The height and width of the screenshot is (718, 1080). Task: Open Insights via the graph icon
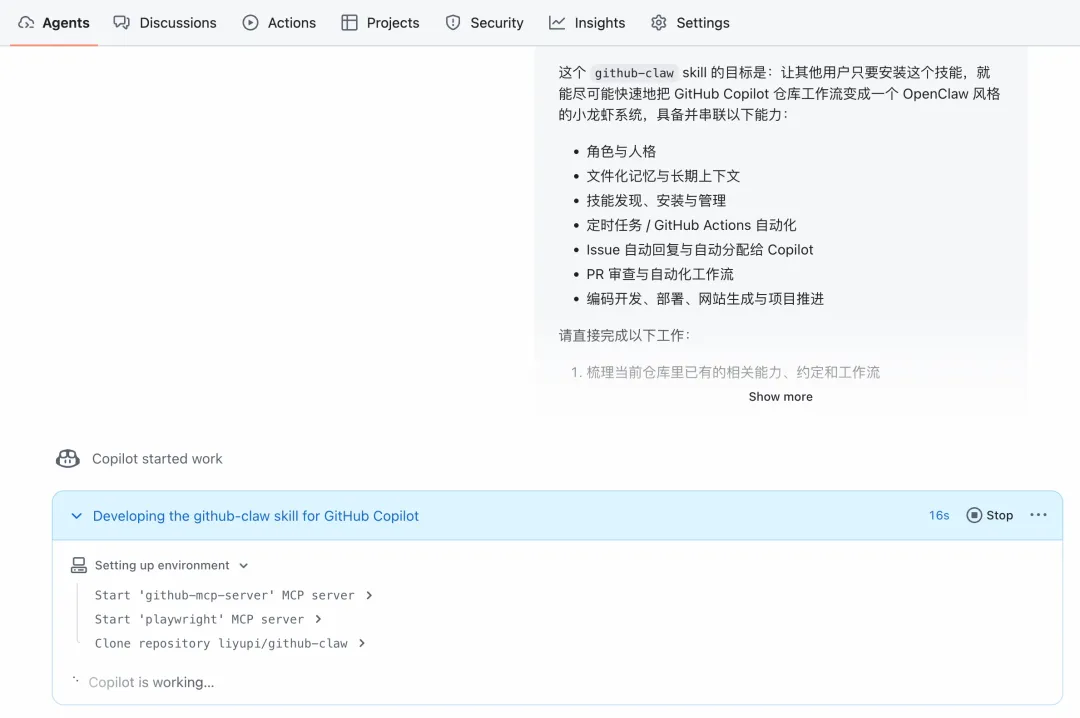(x=555, y=22)
